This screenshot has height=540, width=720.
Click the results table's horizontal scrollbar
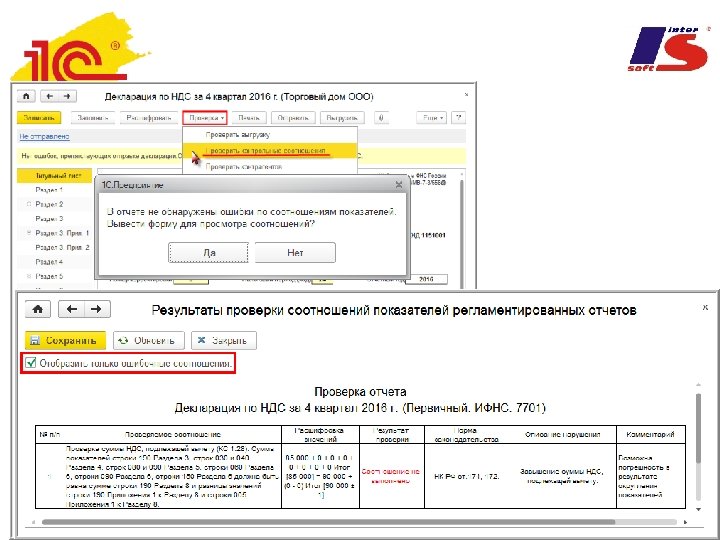click(328, 522)
